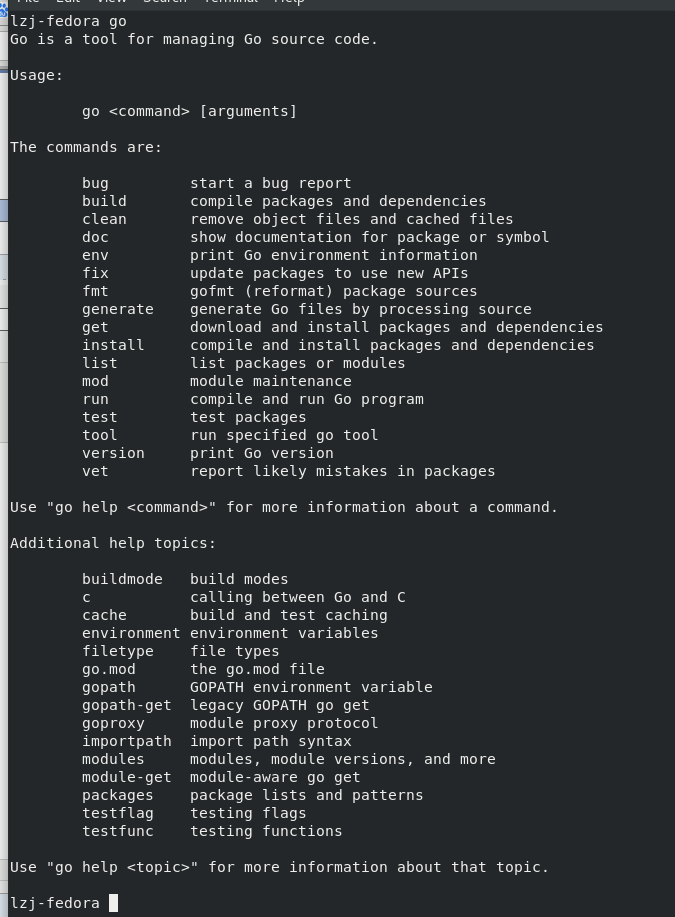Click the 'vet' command entry
Viewport: 675px width, 917px height.
[95, 471]
